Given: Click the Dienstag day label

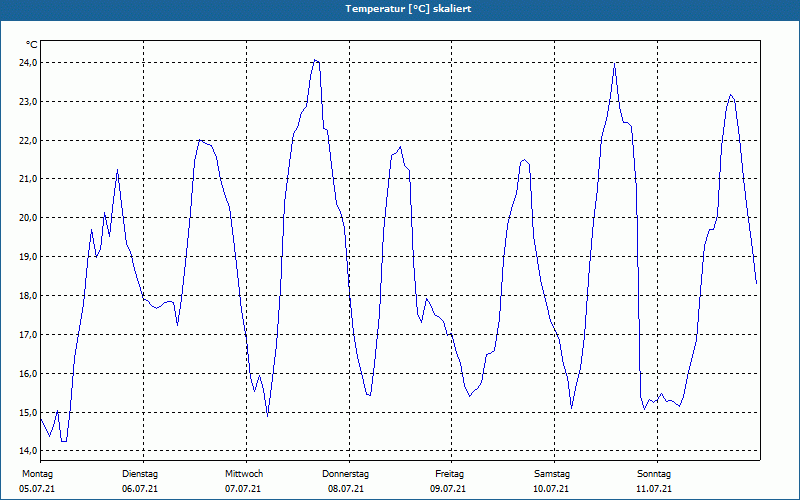Looking at the screenshot, I should click(140, 474).
